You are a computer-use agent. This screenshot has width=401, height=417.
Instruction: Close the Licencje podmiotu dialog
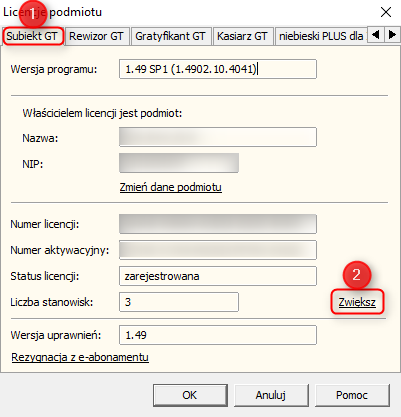(x=386, y=12)
